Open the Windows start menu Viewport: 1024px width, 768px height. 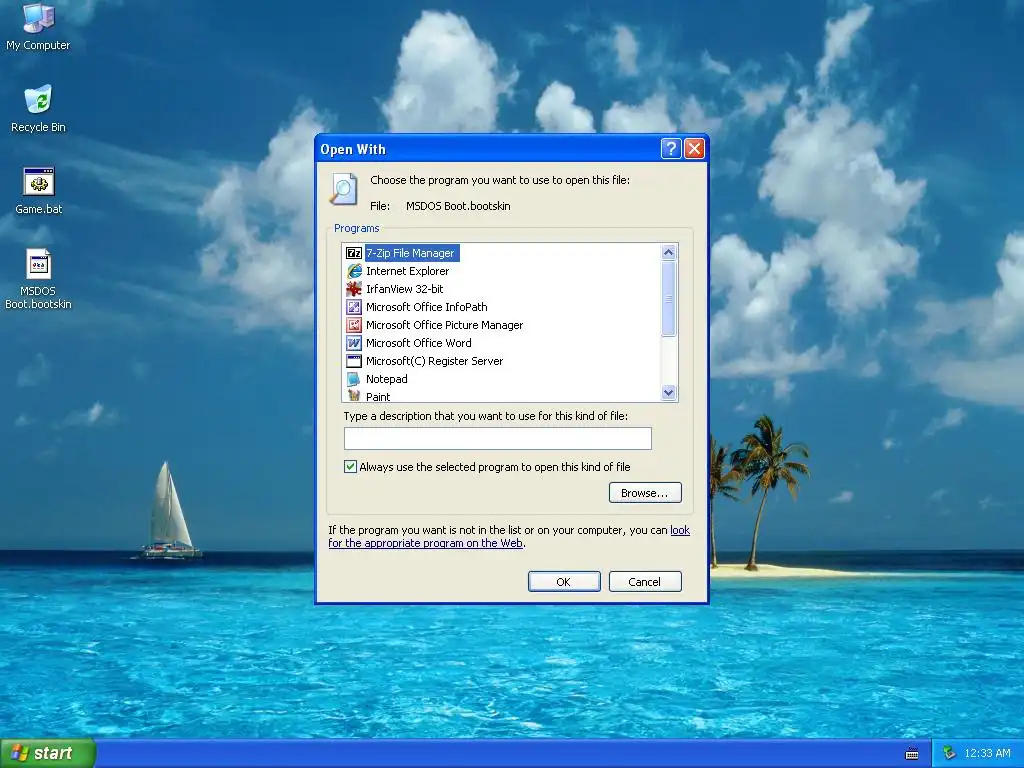[48, 753]
